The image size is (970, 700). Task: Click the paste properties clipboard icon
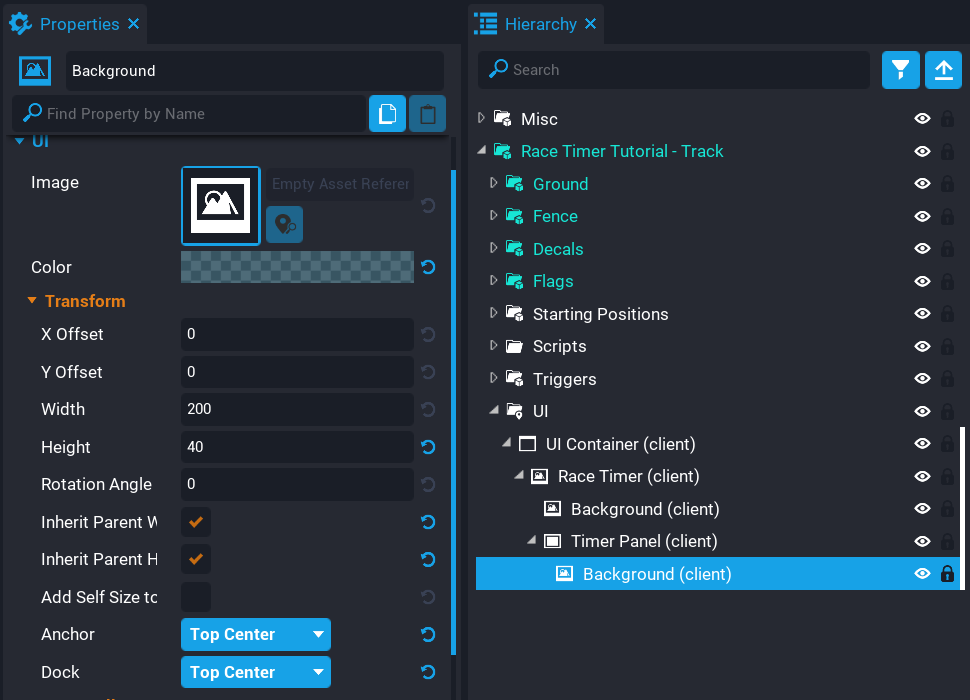(427, 113)
